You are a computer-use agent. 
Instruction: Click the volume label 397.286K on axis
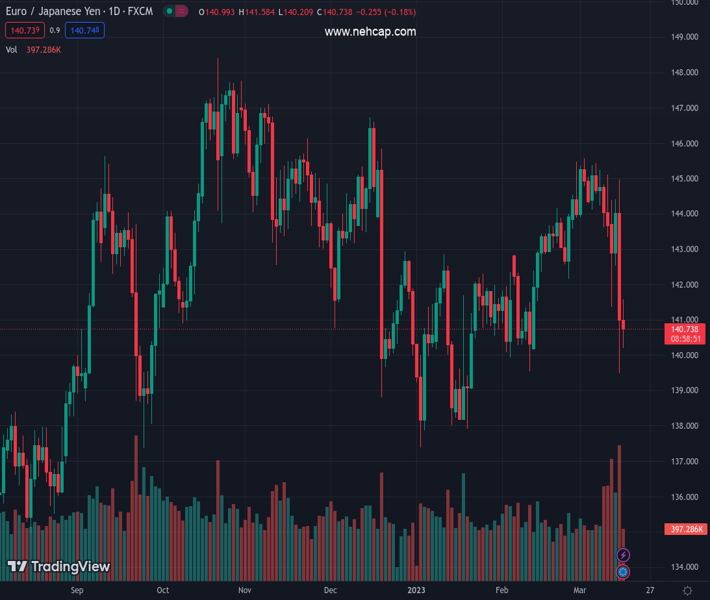point(685,529)
